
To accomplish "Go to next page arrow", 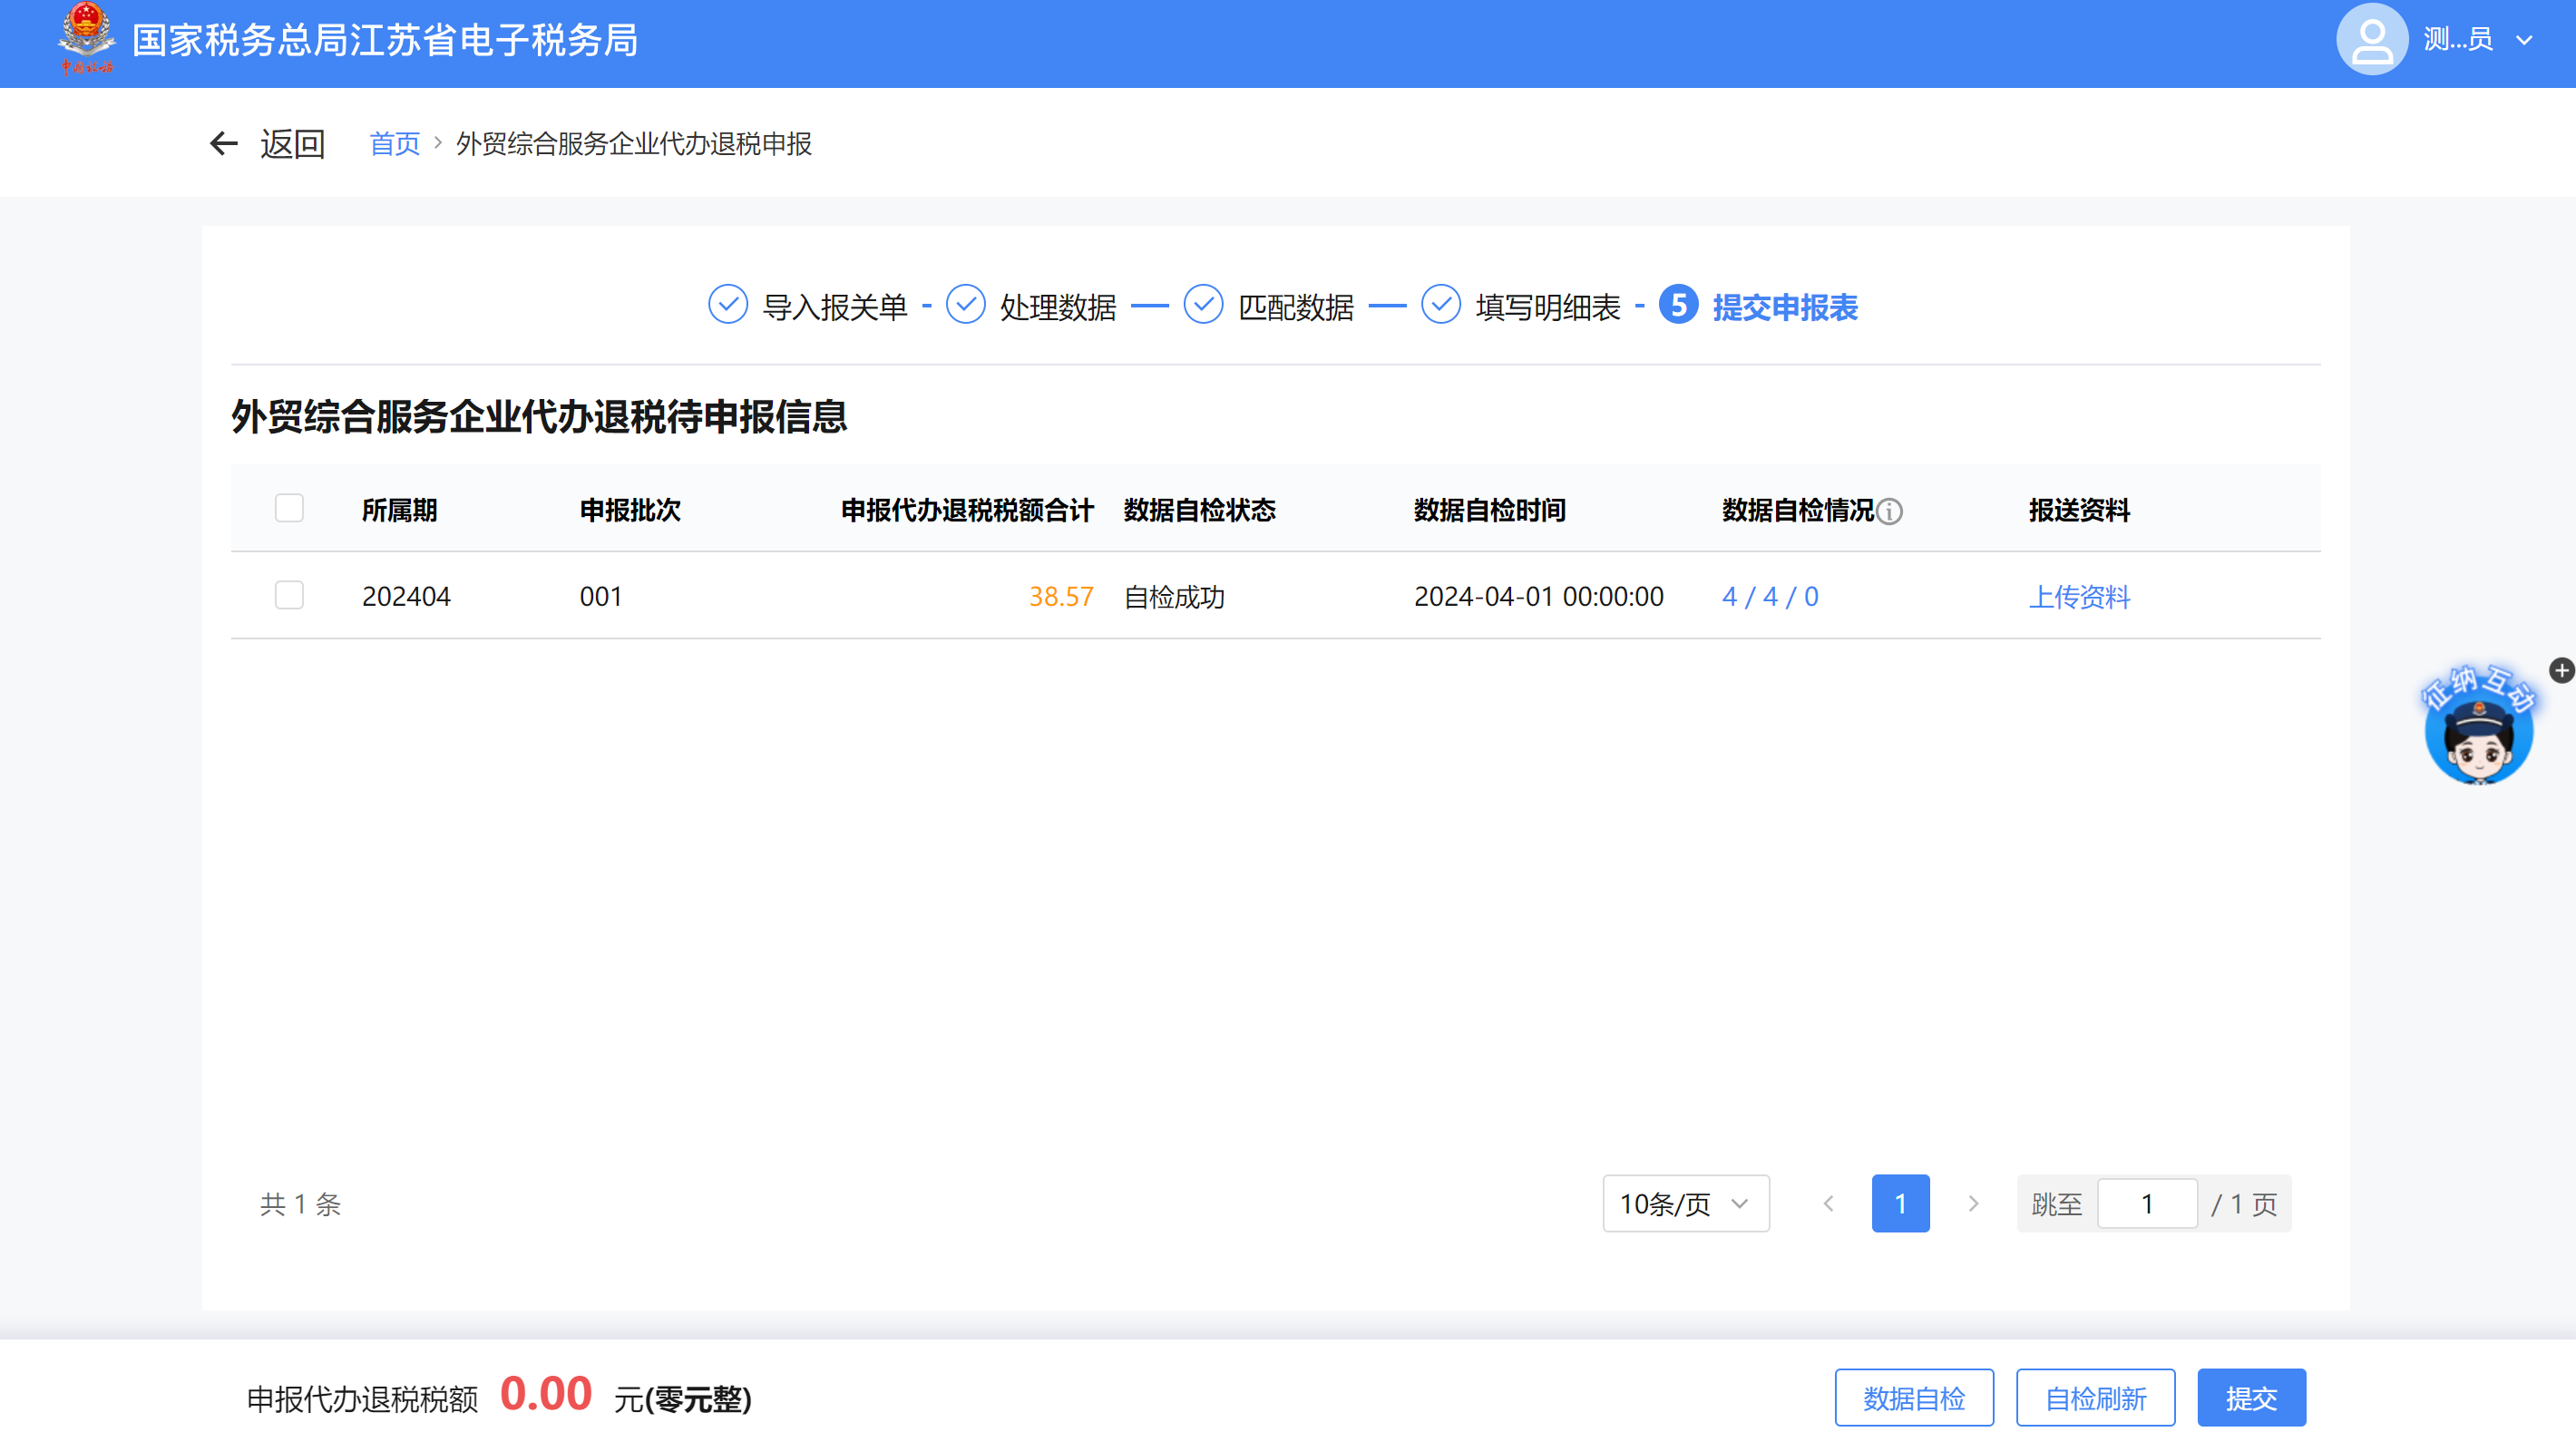I will click(1973, 1204).
